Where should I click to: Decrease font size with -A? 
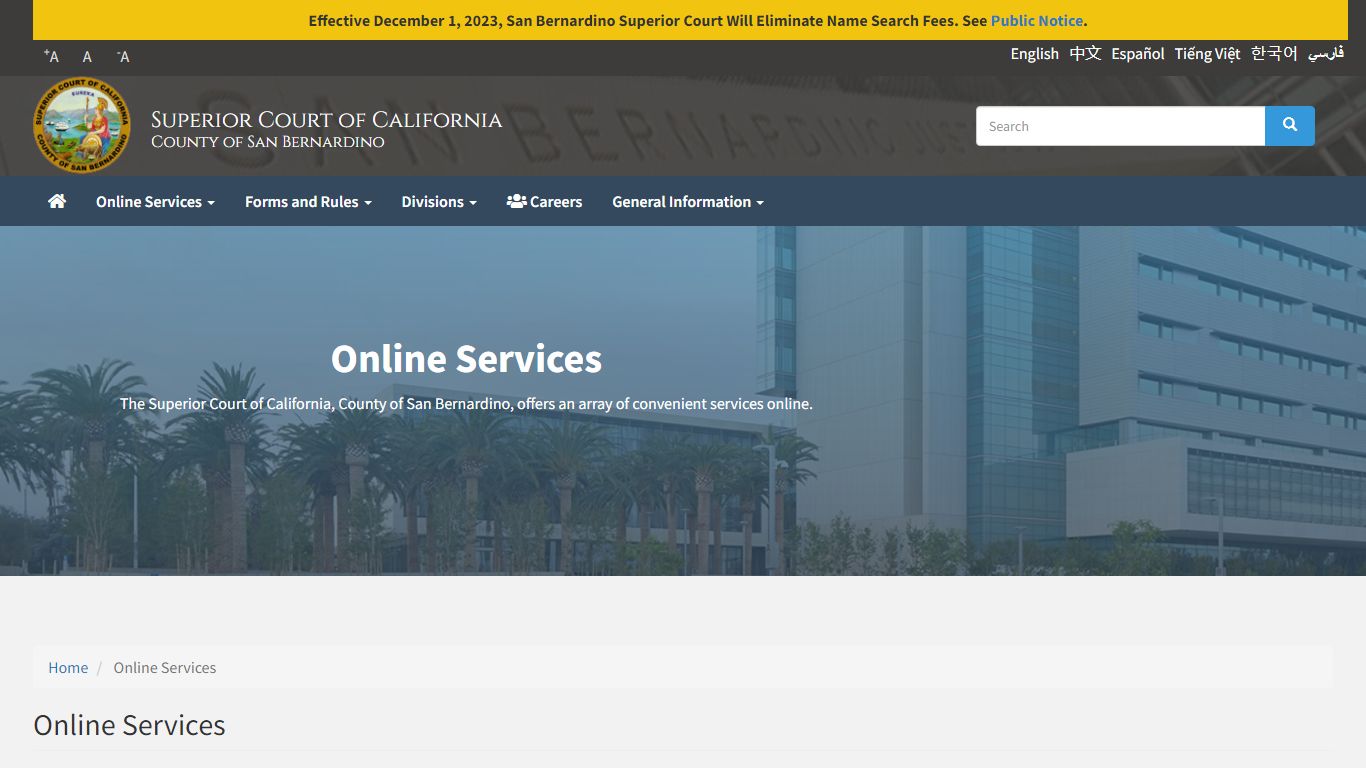pyautogui.click(x=123, y=56)
